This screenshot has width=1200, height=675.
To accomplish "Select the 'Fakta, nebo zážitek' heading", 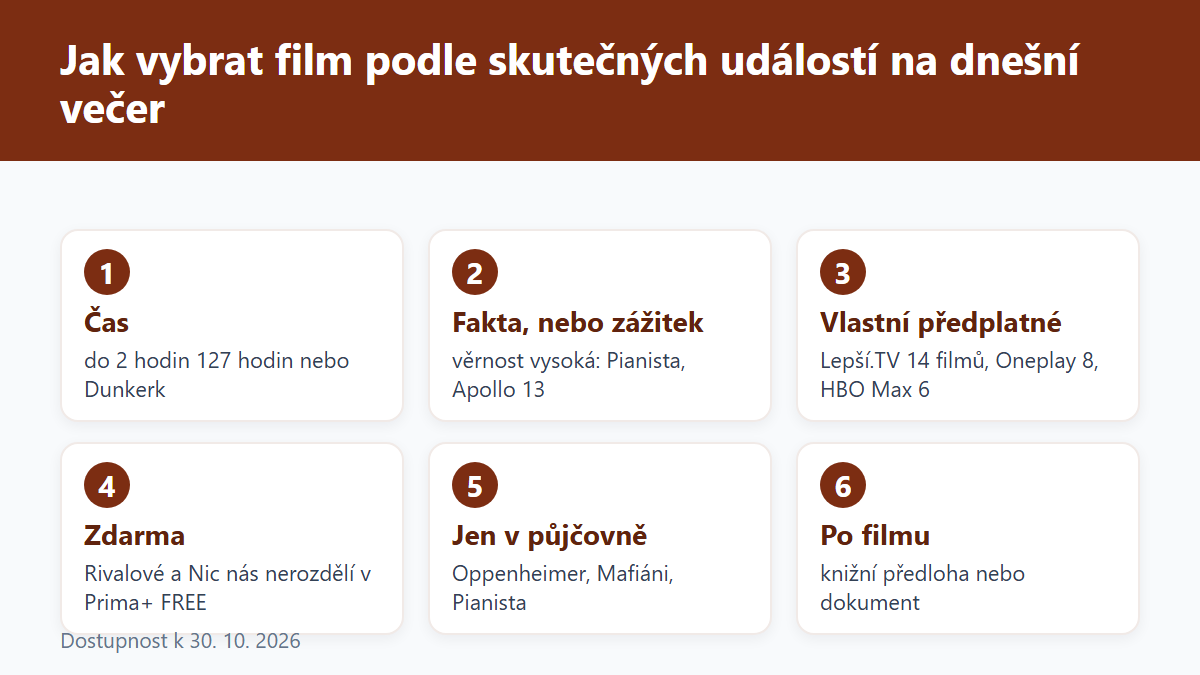I will point(578,323).
